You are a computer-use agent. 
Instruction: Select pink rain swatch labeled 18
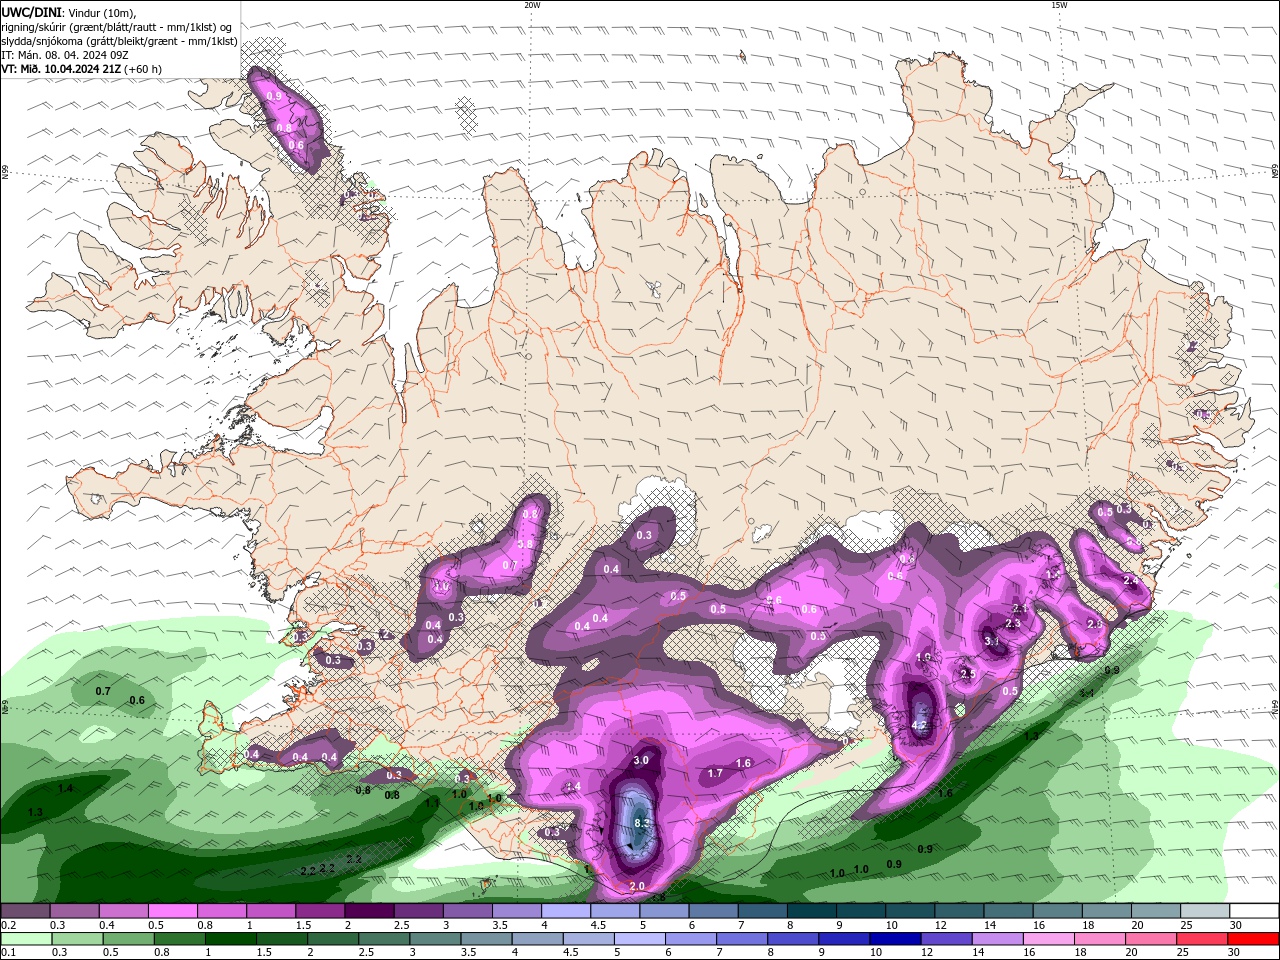(1099, 939)
